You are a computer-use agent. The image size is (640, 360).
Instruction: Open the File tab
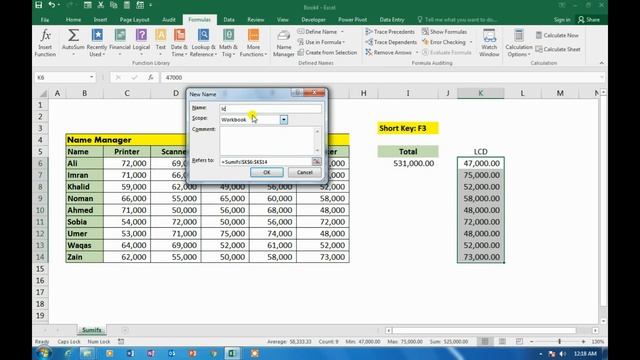tap(45, 20)
